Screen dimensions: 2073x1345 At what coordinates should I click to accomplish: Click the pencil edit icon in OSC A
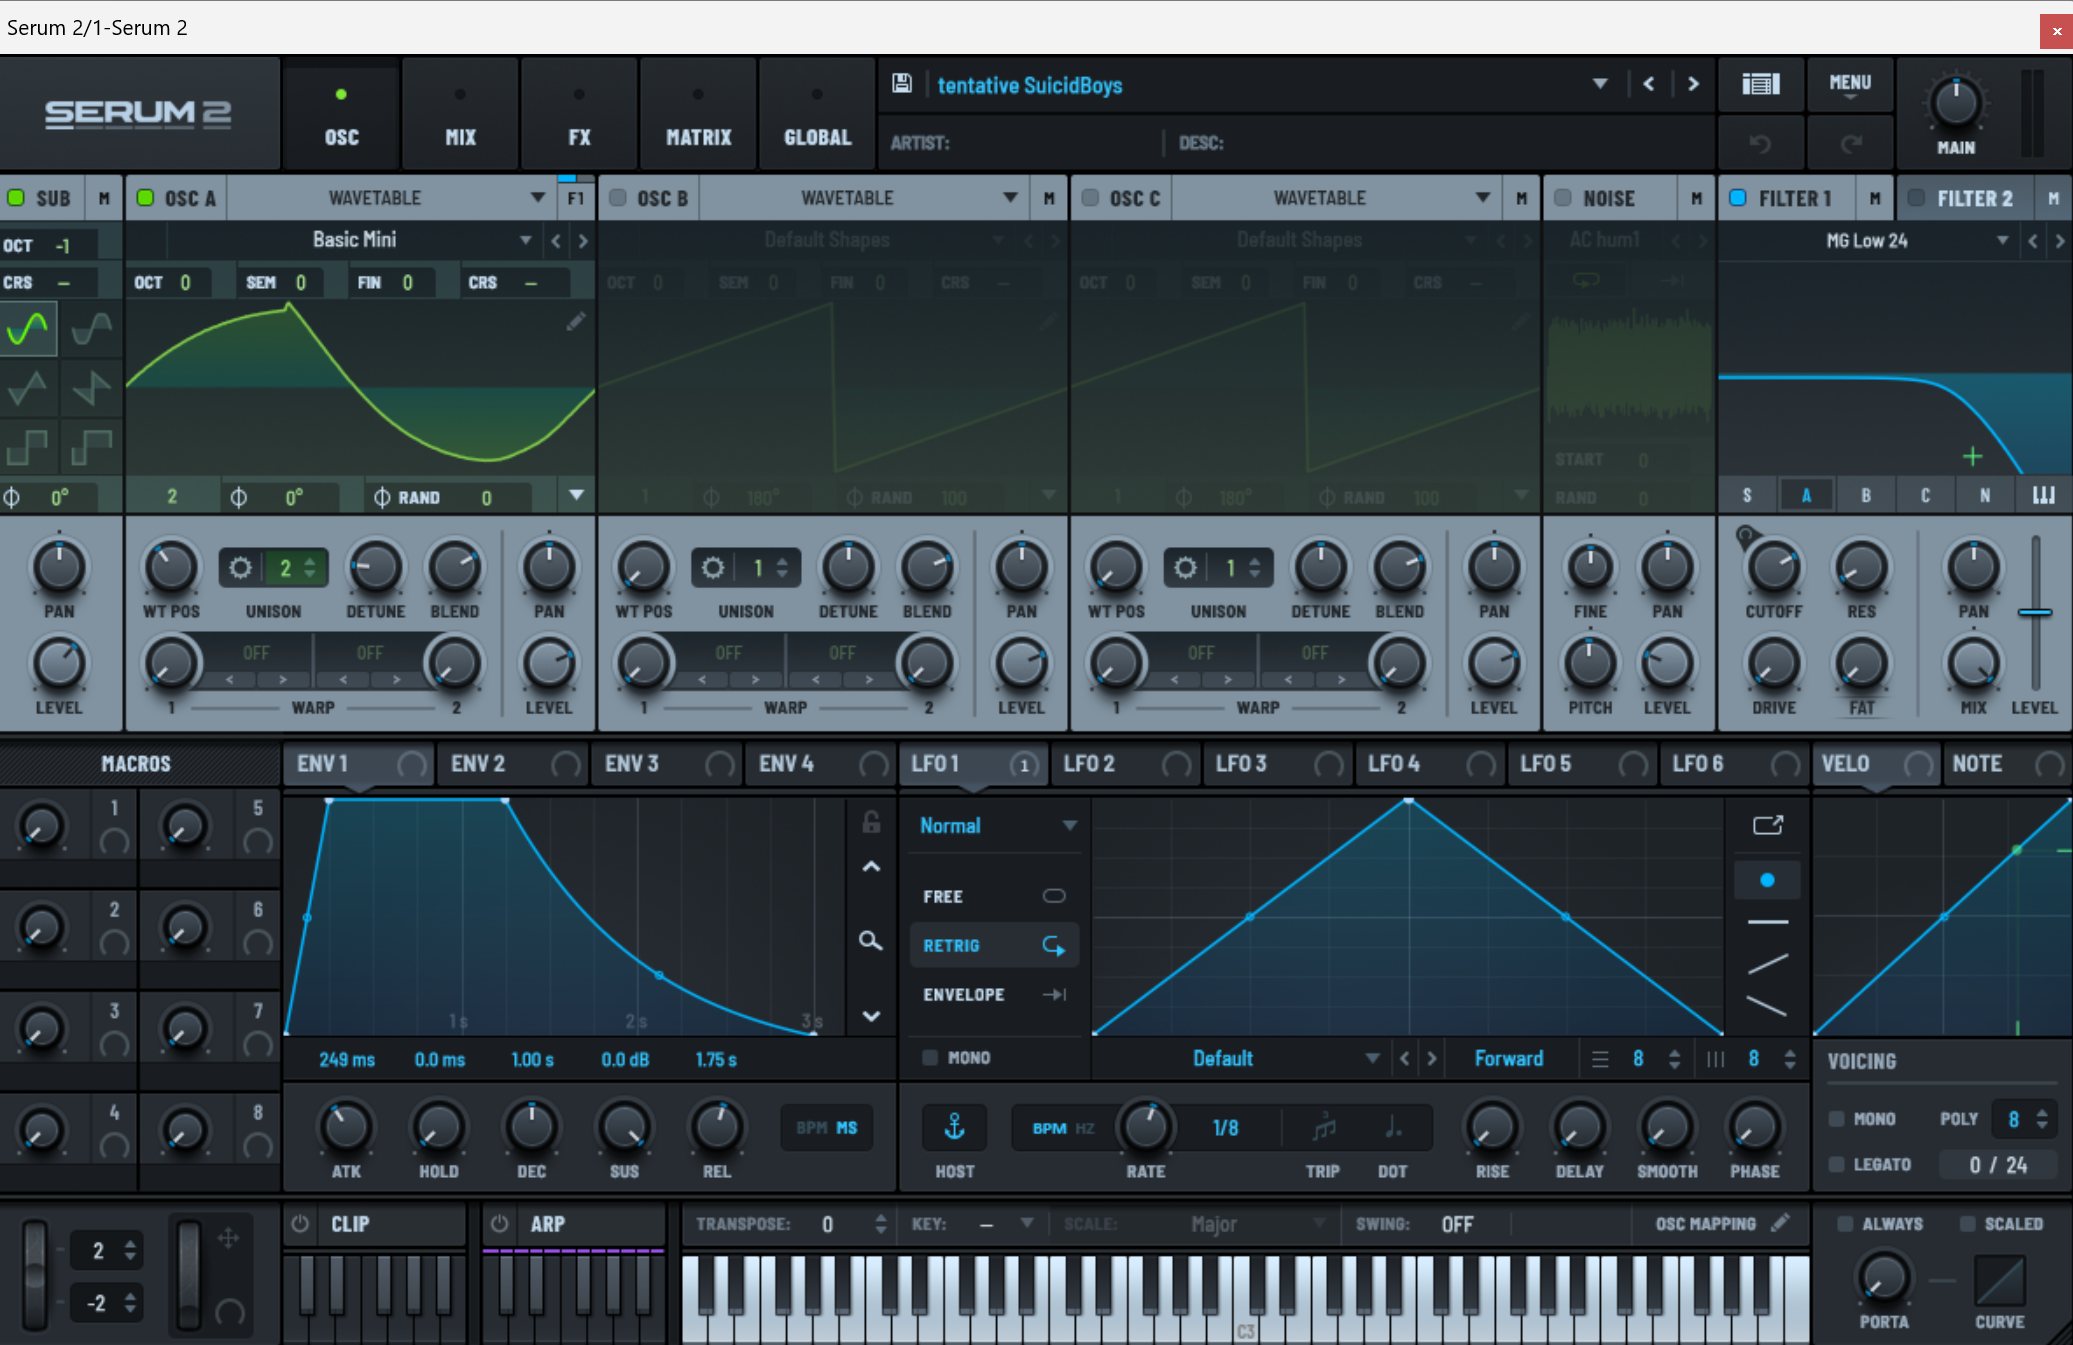tap(576, 321)
